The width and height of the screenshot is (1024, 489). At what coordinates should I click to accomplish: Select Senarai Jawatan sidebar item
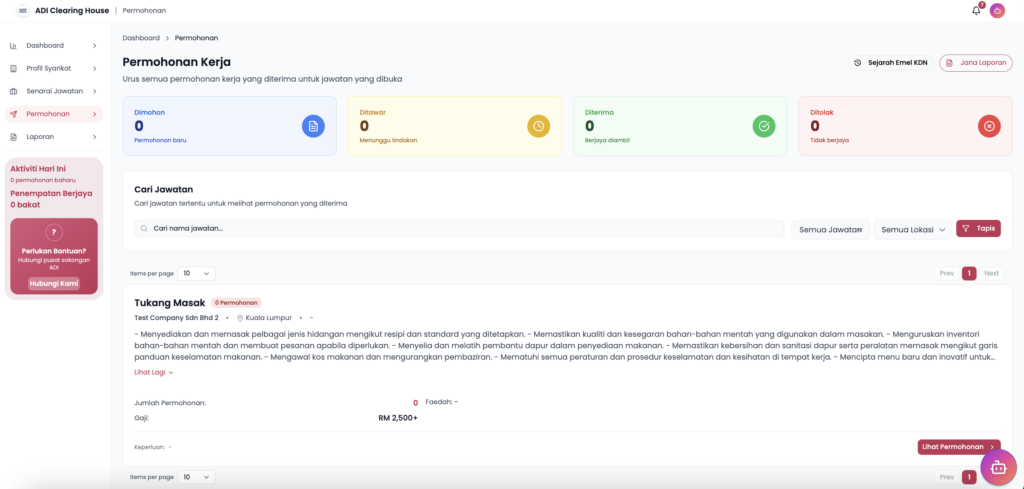pos(54,91)
